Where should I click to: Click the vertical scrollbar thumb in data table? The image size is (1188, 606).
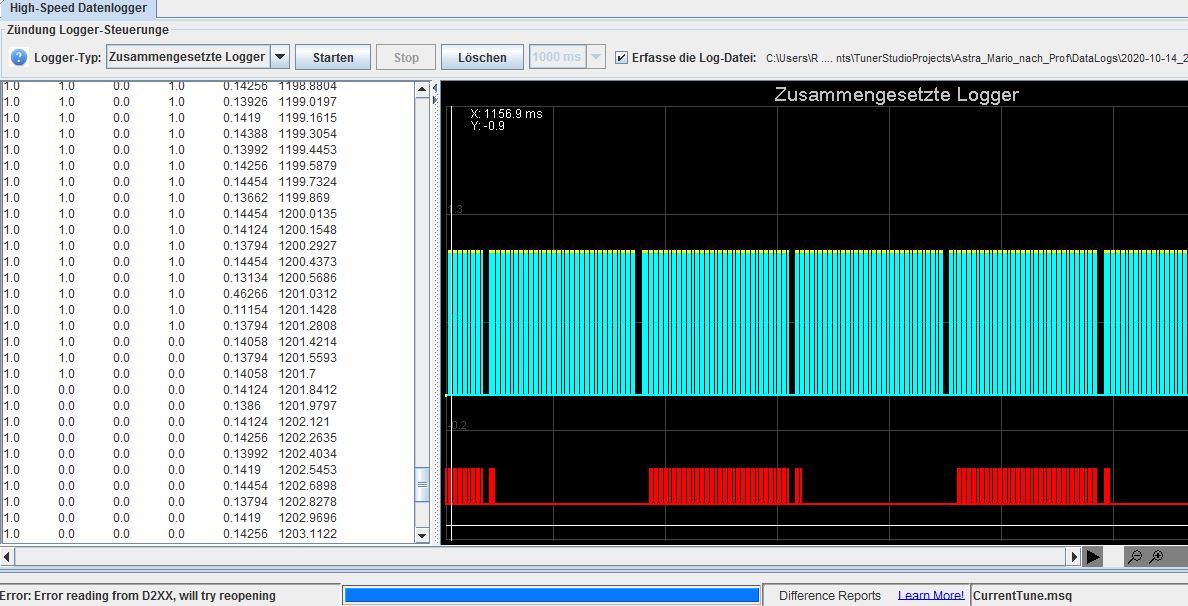click(x=422, y=485)
